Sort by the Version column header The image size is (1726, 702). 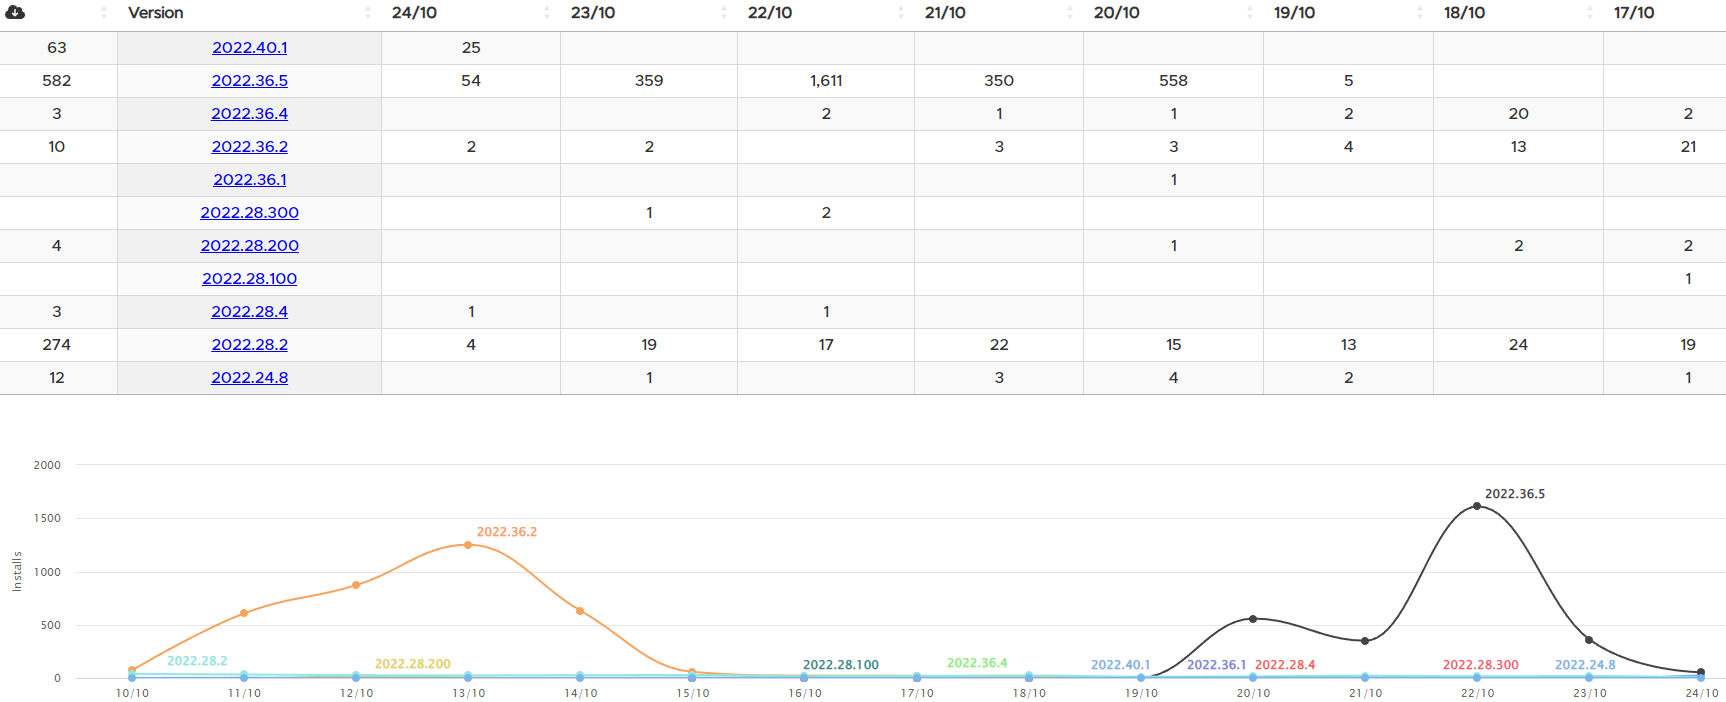155,13
